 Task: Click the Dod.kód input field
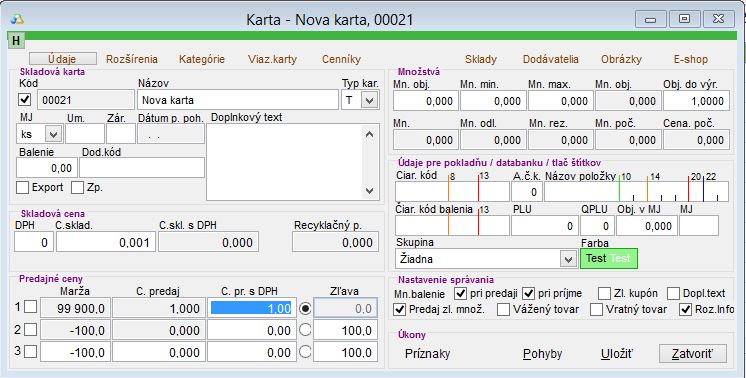tap(142, 168)
